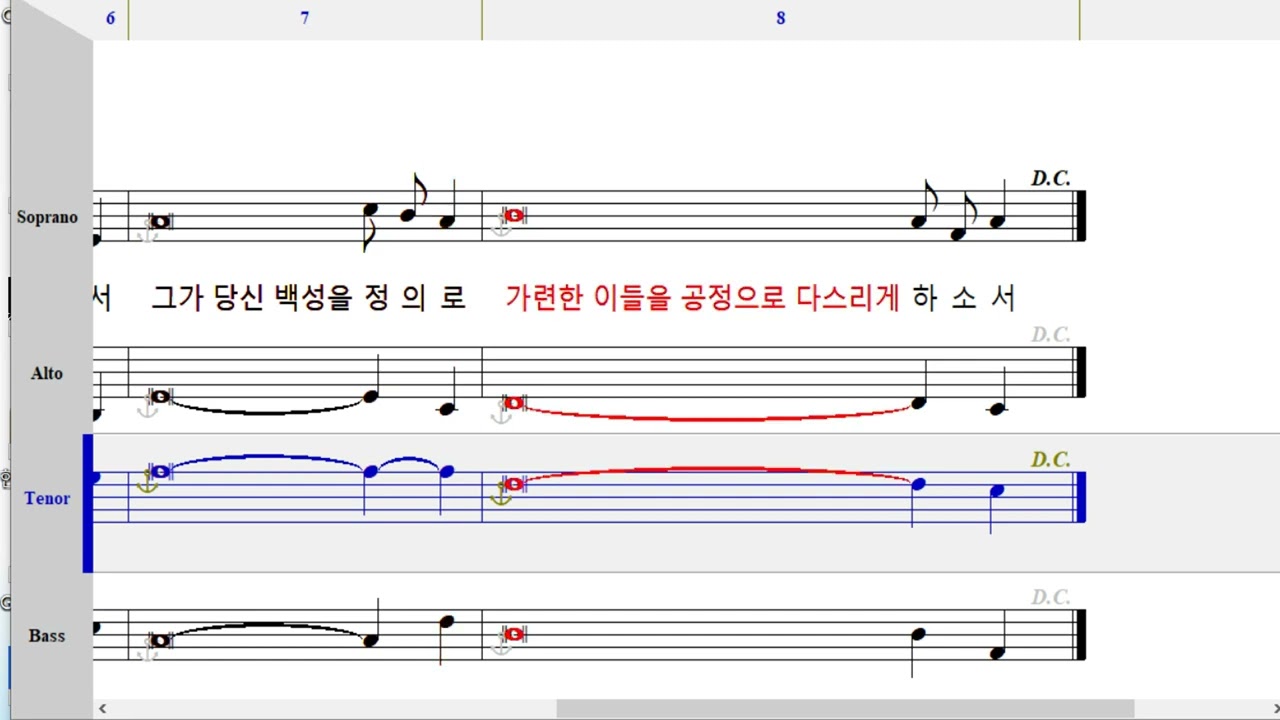Click the grey D.C. marking above Alto staff
Image resolution: width=1280 pixels, height=720 pixels.
click(x=1051, y=334)
